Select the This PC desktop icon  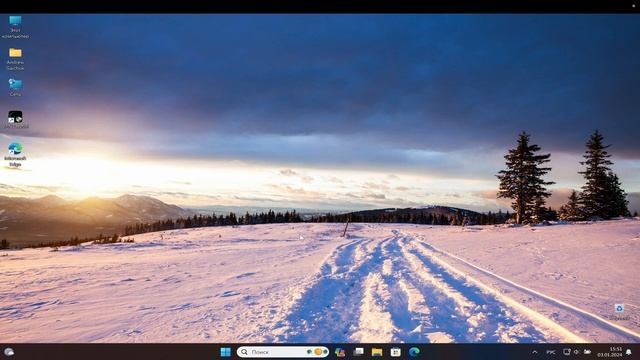pos(15,27)
